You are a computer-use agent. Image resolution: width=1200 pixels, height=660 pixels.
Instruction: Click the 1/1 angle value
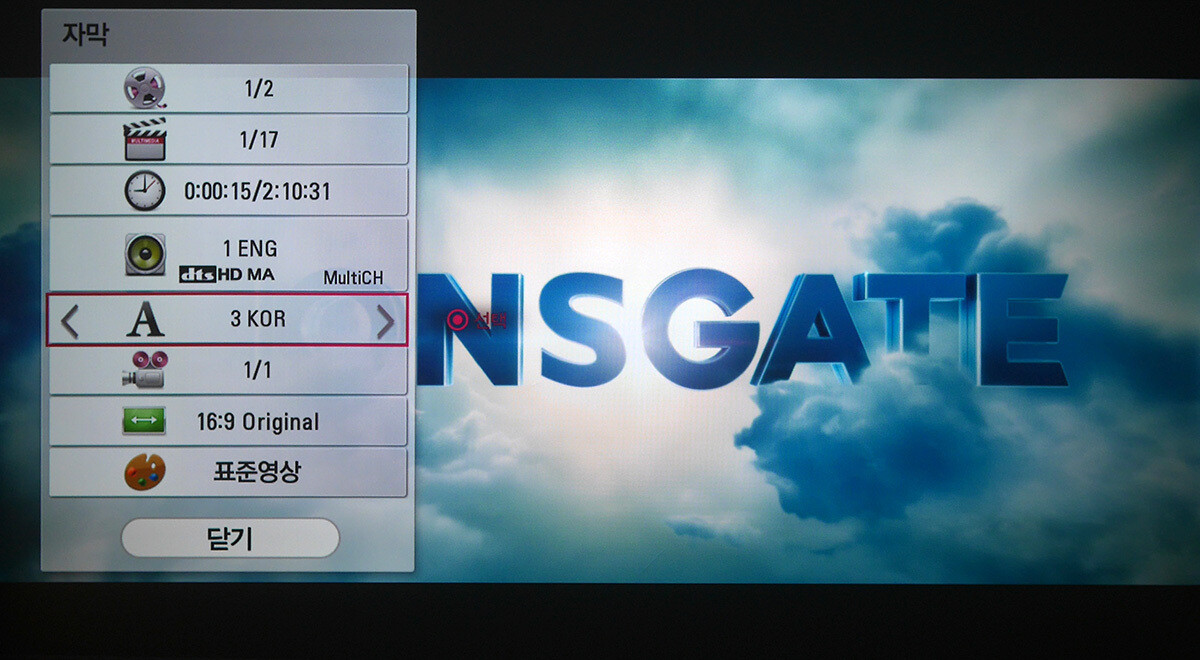[258, 370]
